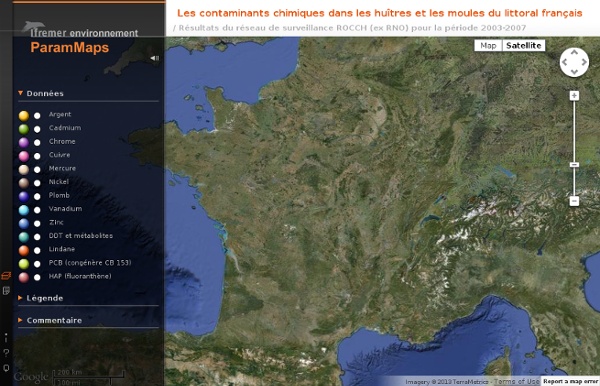Screen dimensions: 600x386
Task: Click the blue Zinc color ball
Action: coord(24,223)
